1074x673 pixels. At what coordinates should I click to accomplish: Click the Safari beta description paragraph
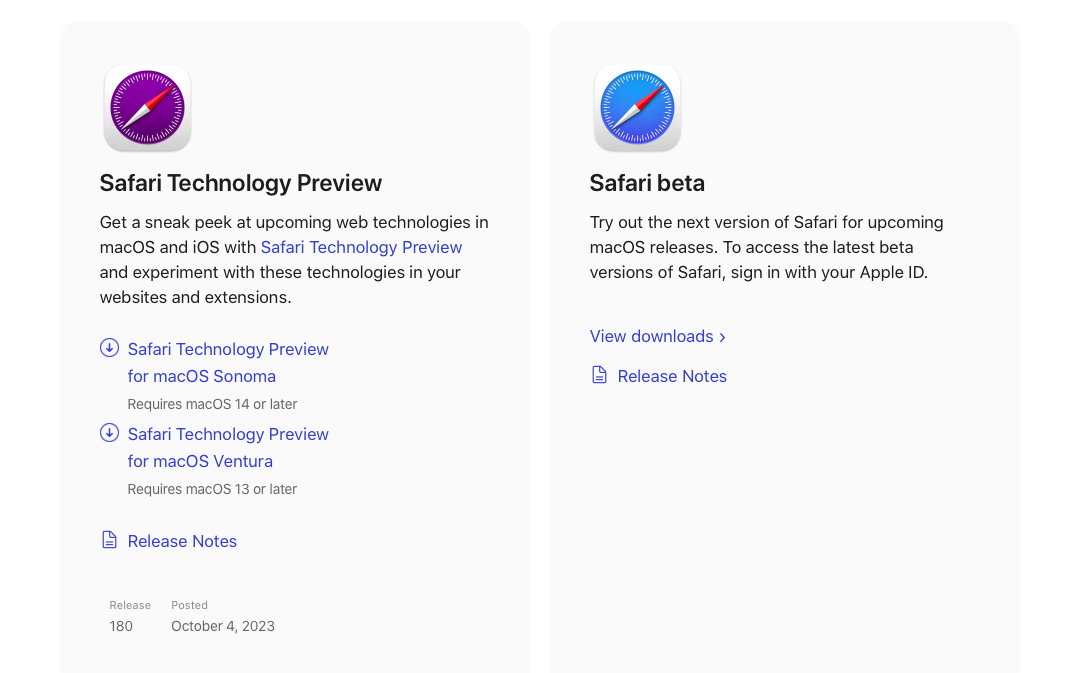(x=766, y=247)
